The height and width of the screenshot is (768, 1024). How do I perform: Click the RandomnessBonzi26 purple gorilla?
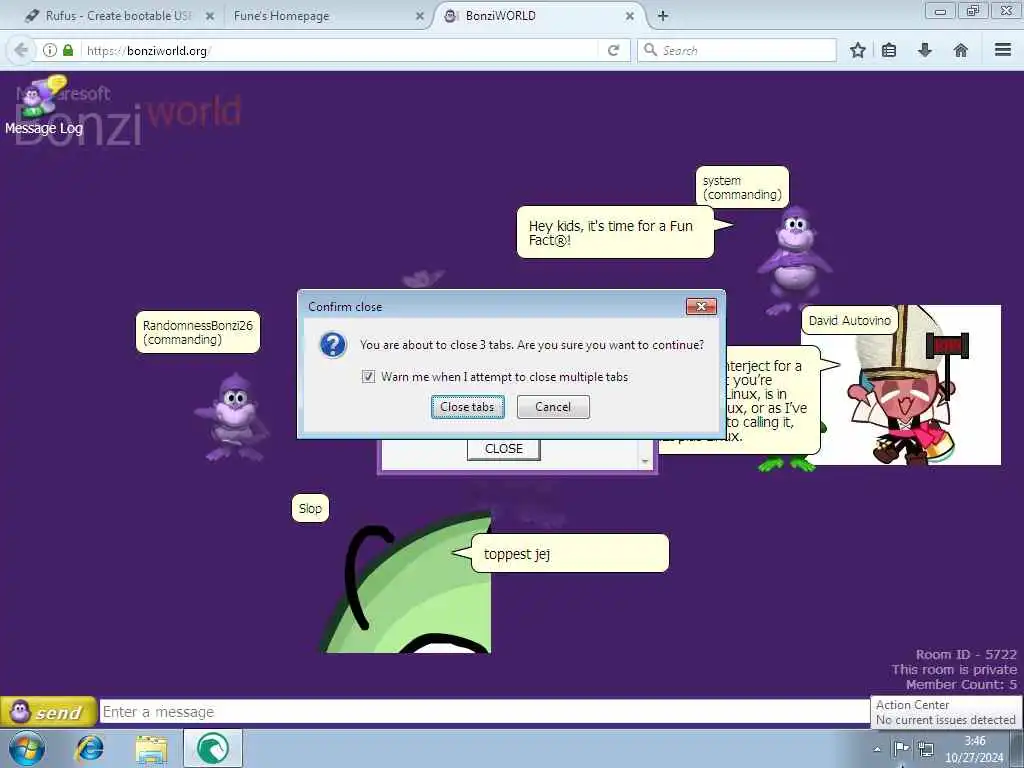[232, 418]
